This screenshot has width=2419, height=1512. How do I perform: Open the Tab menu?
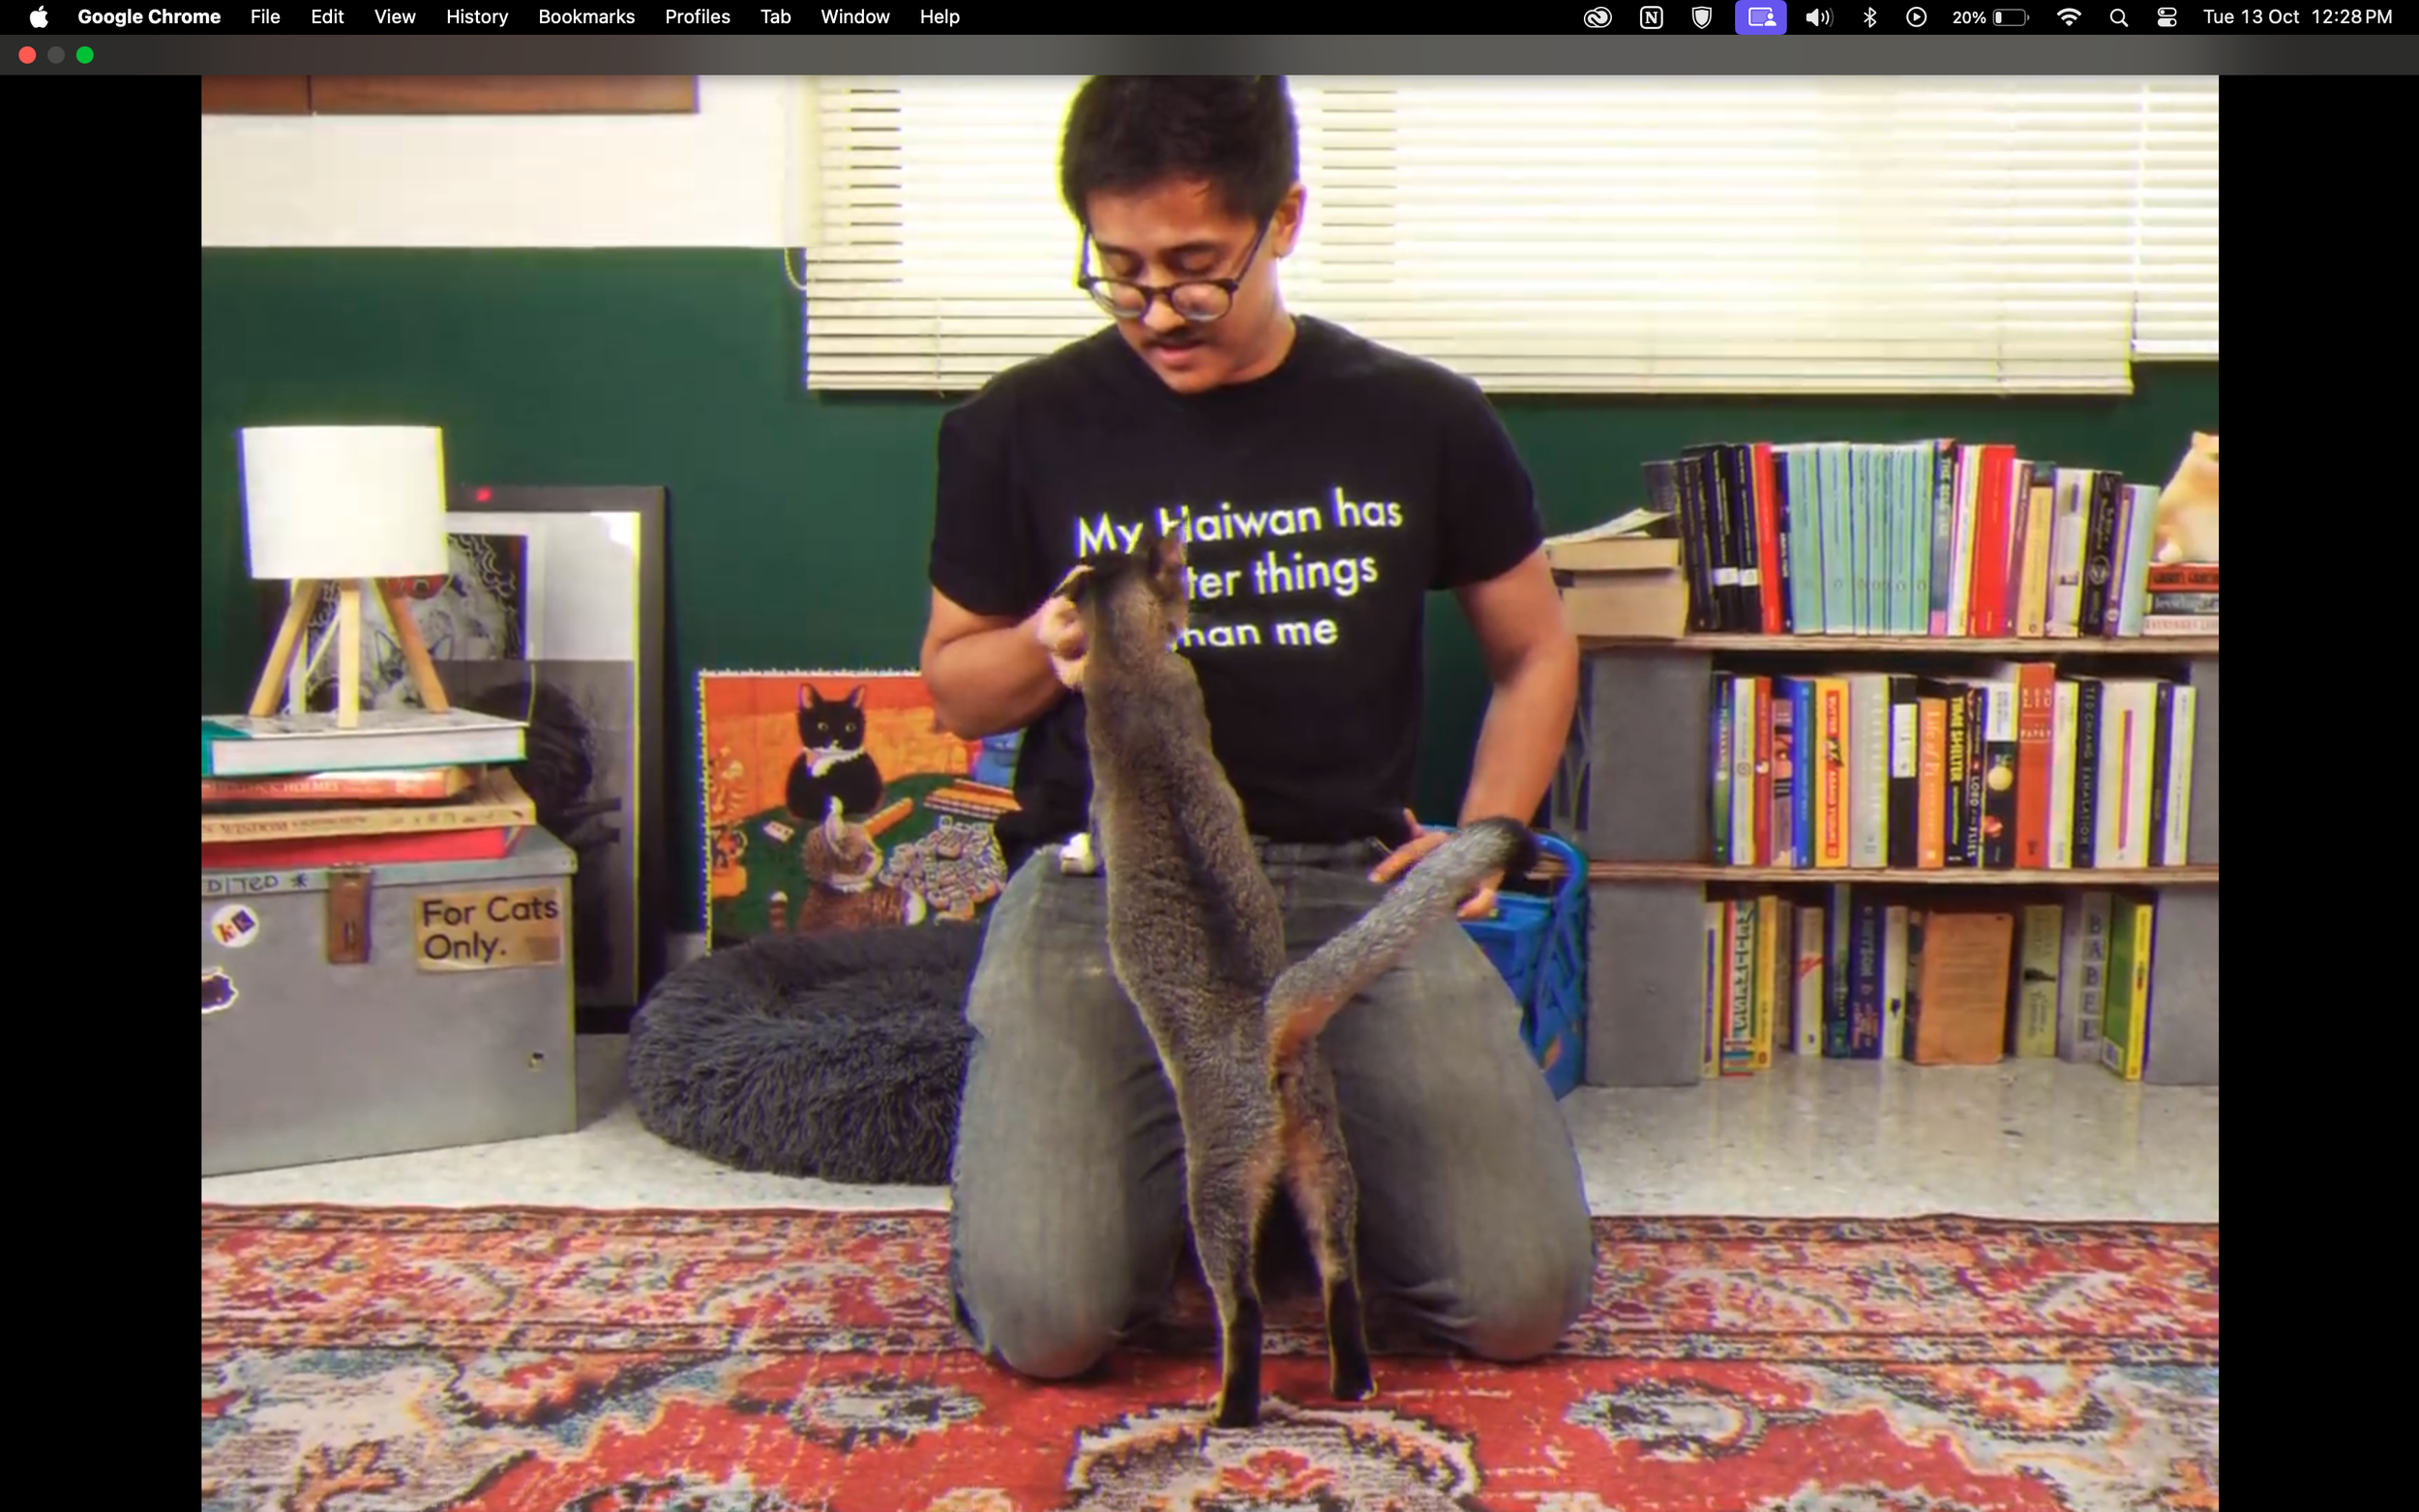(x=775, y=17)
